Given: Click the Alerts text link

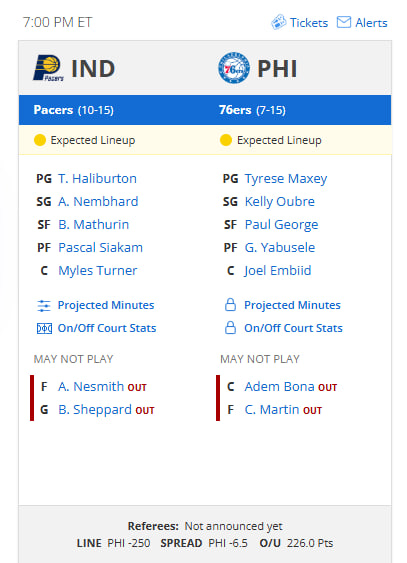Looking at the screenshot, I should pyautogui.click(x=371, y=23).
